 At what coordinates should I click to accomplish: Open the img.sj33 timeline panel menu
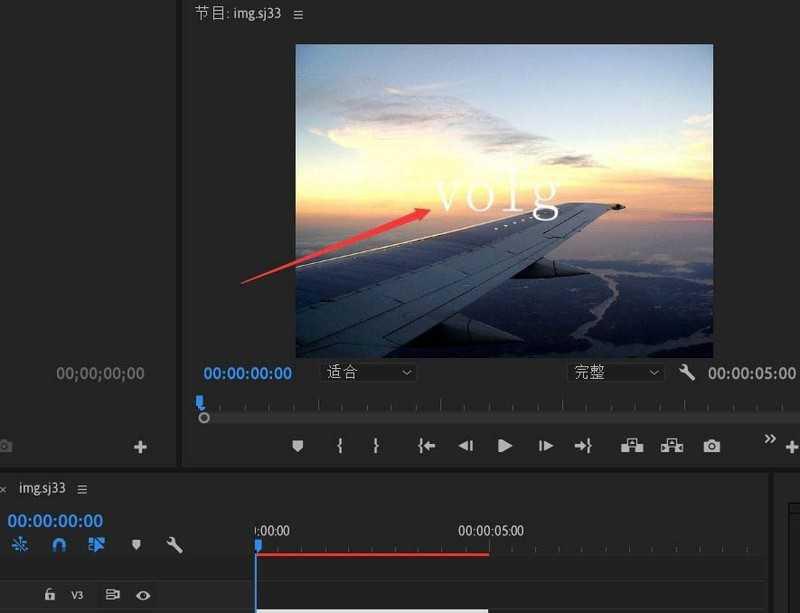coord(82,489)
